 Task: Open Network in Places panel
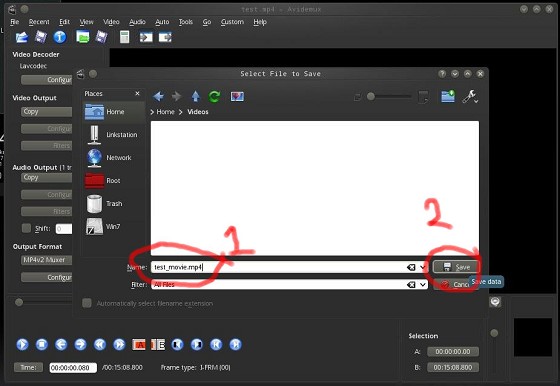[114, 157]
